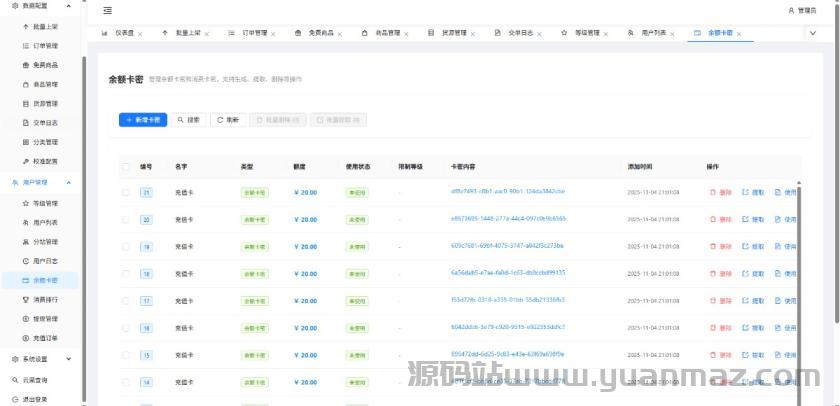This screenshot has width=840, height=406.
Task: Expand the 系统设置 sidebar group
Action: tap(40, 358)
